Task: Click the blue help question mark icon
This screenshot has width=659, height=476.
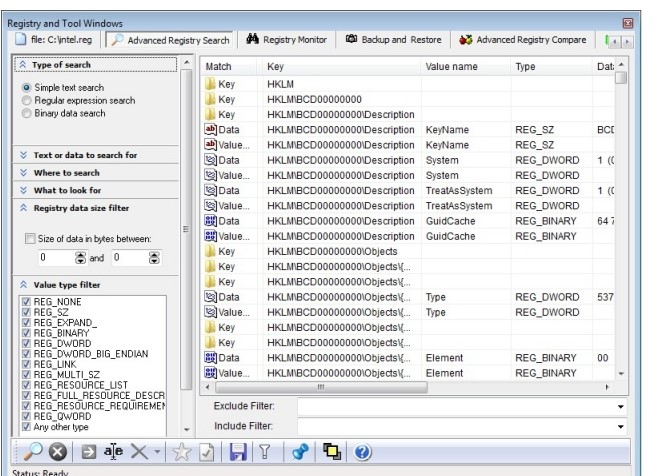Action: (362, 452)
